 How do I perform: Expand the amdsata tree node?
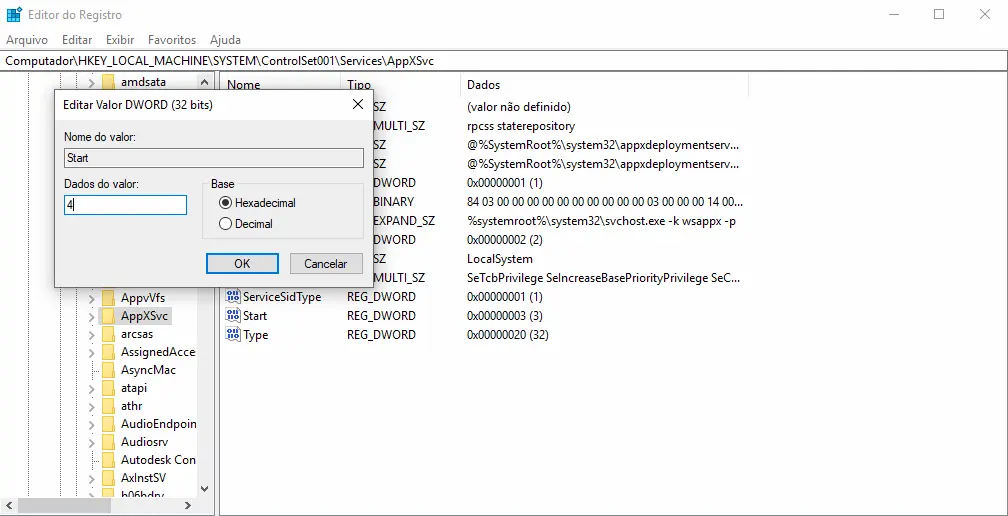(91, 82)
